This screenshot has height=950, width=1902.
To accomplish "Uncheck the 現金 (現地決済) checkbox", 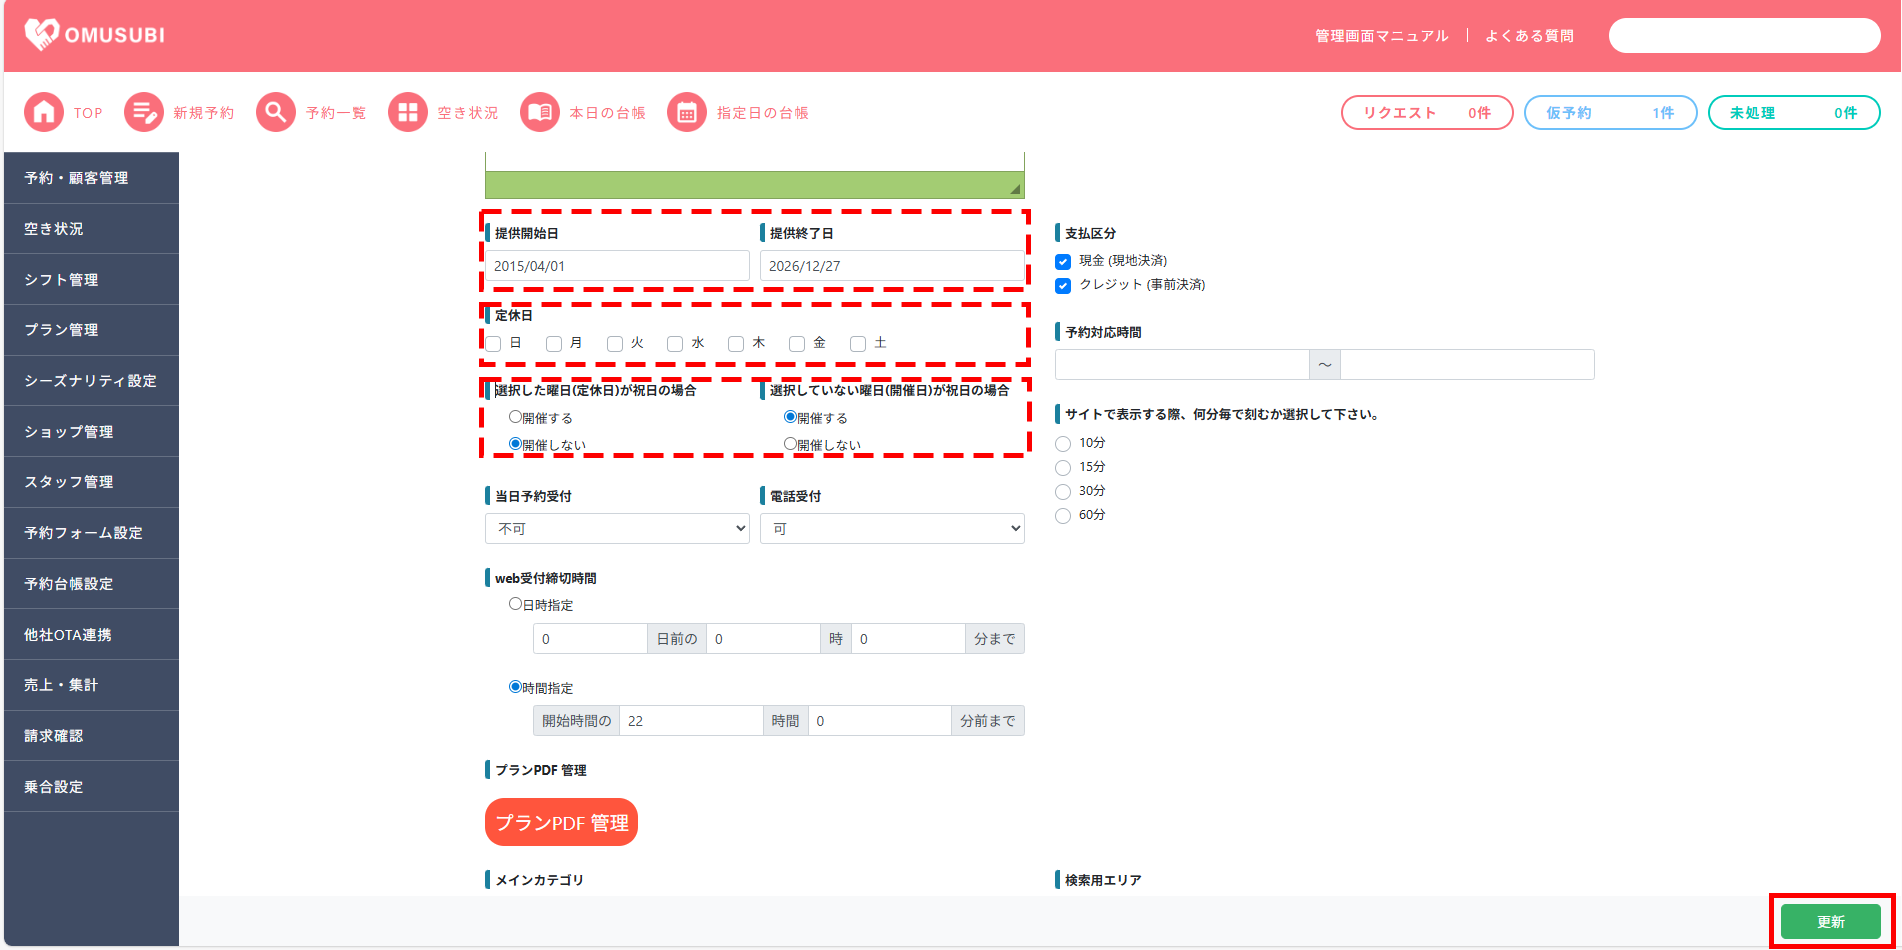I will [1063, 262].
